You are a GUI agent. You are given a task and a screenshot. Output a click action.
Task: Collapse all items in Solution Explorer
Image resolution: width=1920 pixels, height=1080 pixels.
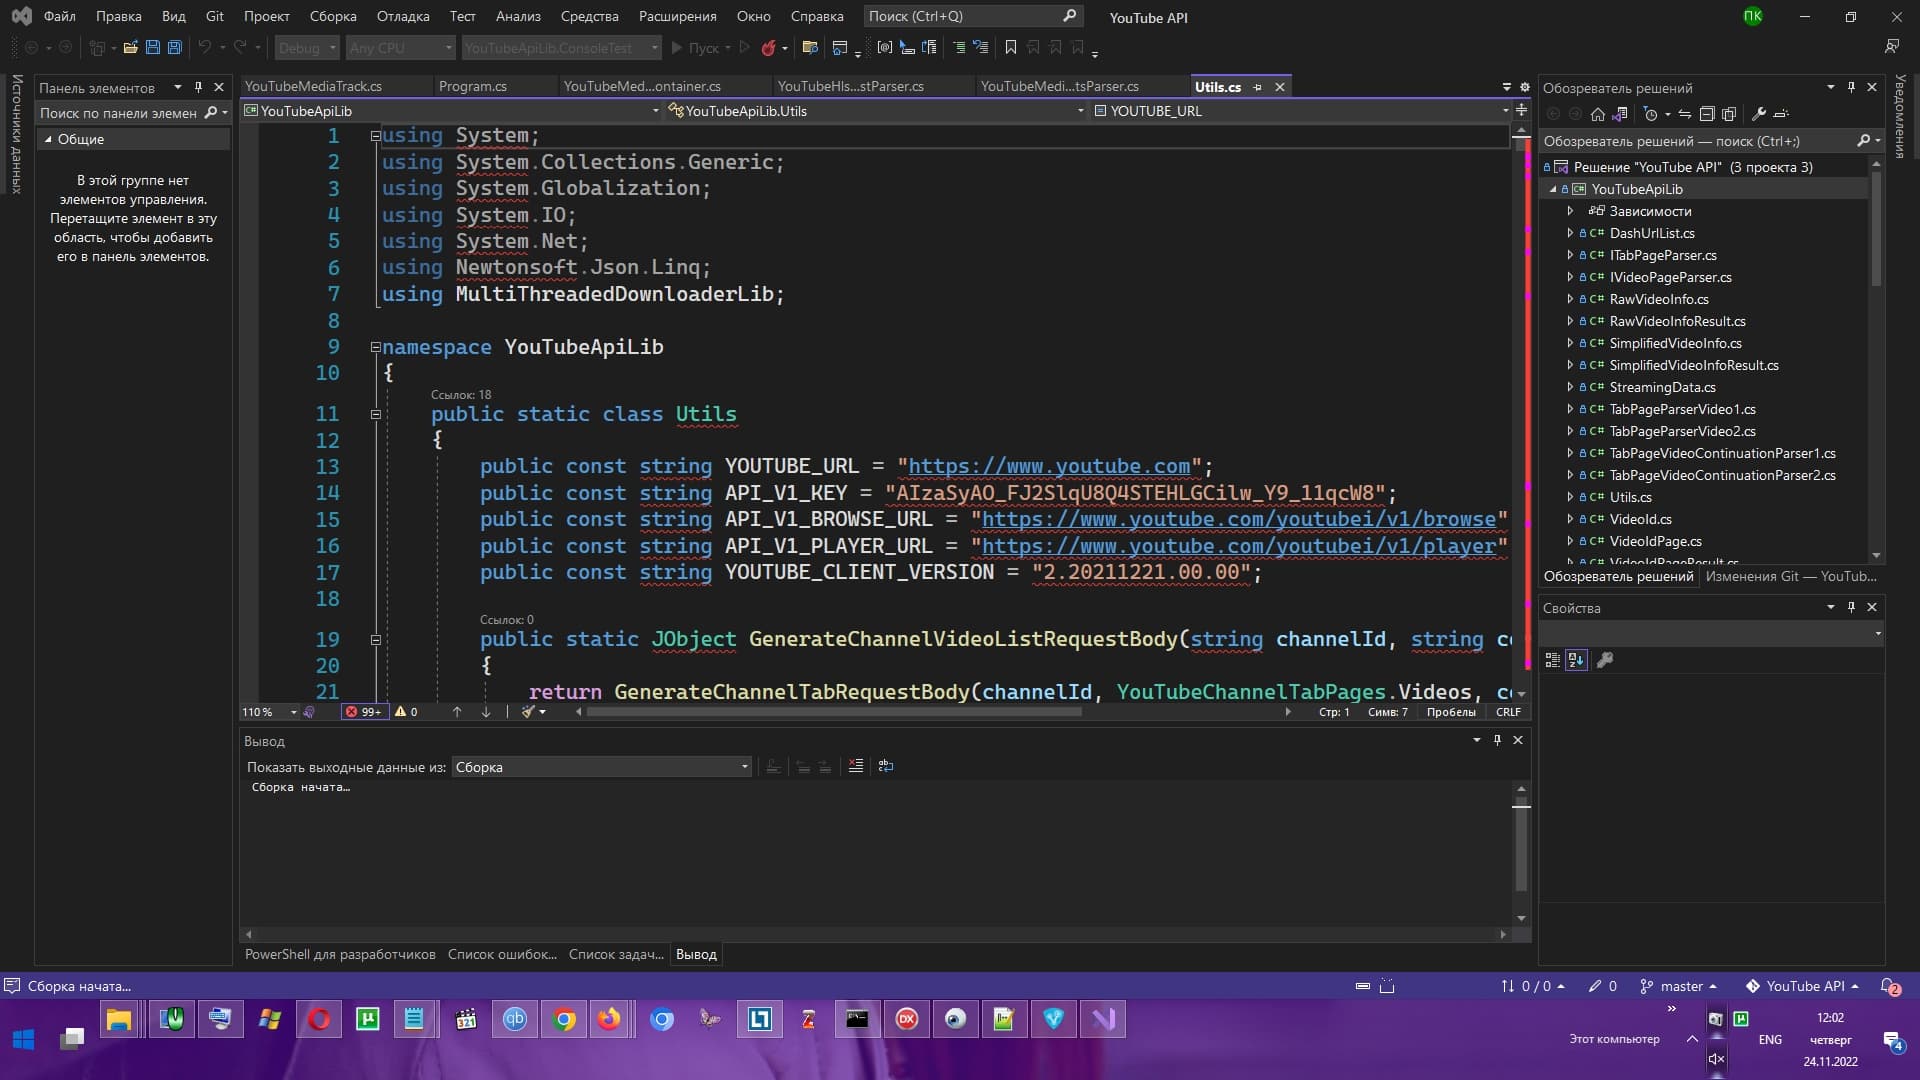pyautogui.click(x=1707, y=114)
